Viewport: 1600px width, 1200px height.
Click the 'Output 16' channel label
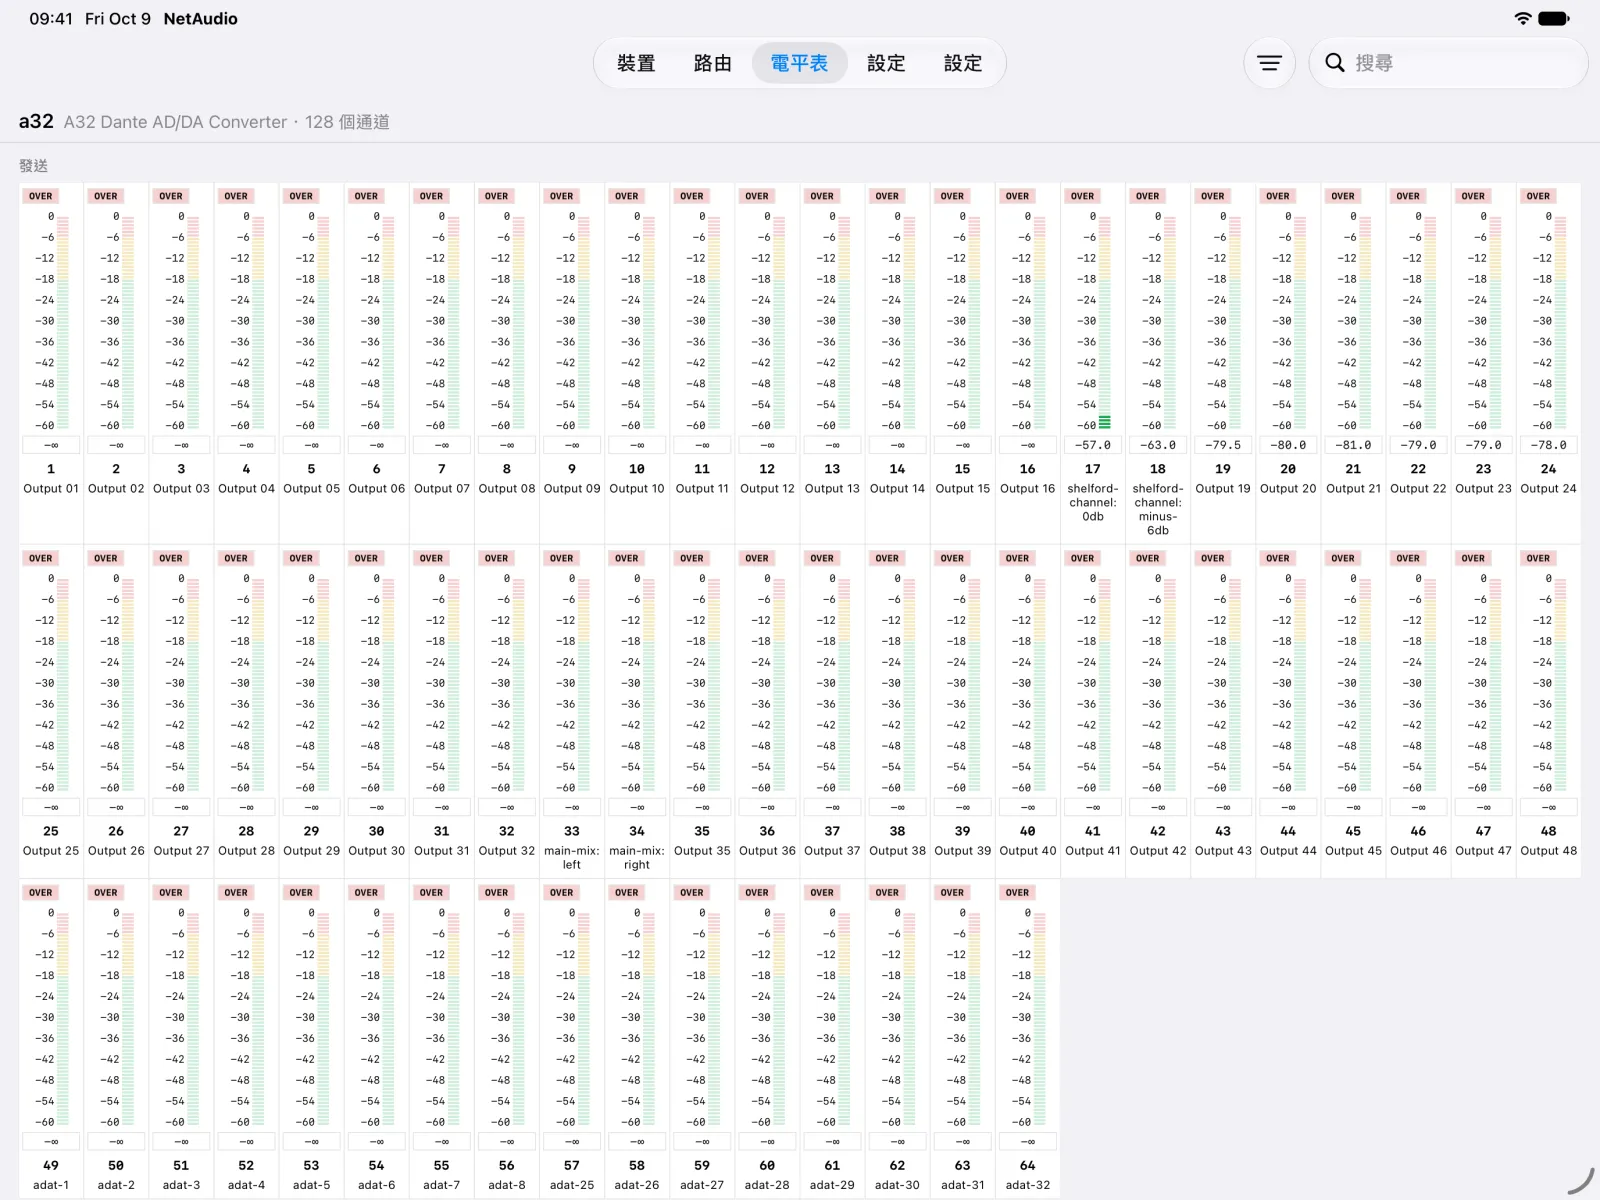1027,489
